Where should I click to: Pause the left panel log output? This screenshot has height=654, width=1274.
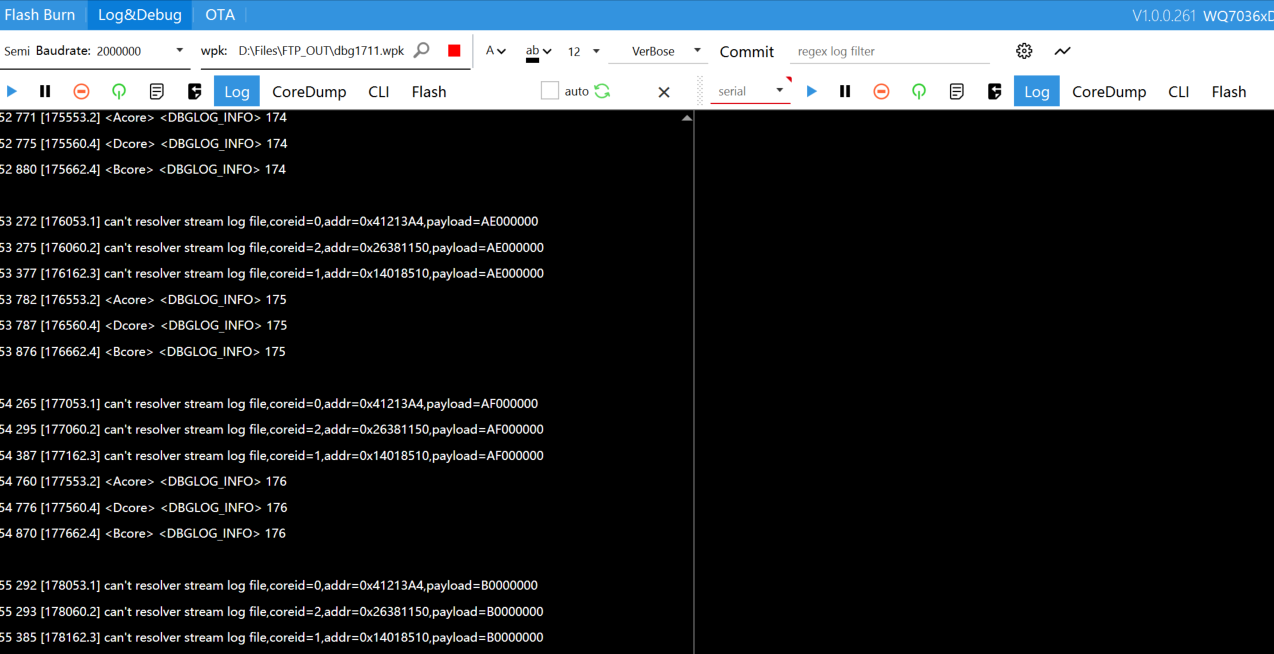click(44, 91)
